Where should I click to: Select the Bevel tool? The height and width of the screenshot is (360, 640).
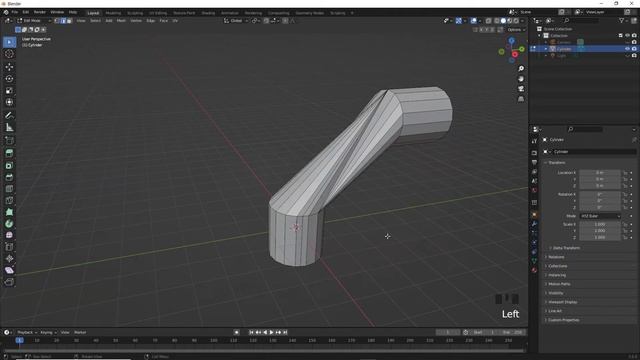[9, 177]
